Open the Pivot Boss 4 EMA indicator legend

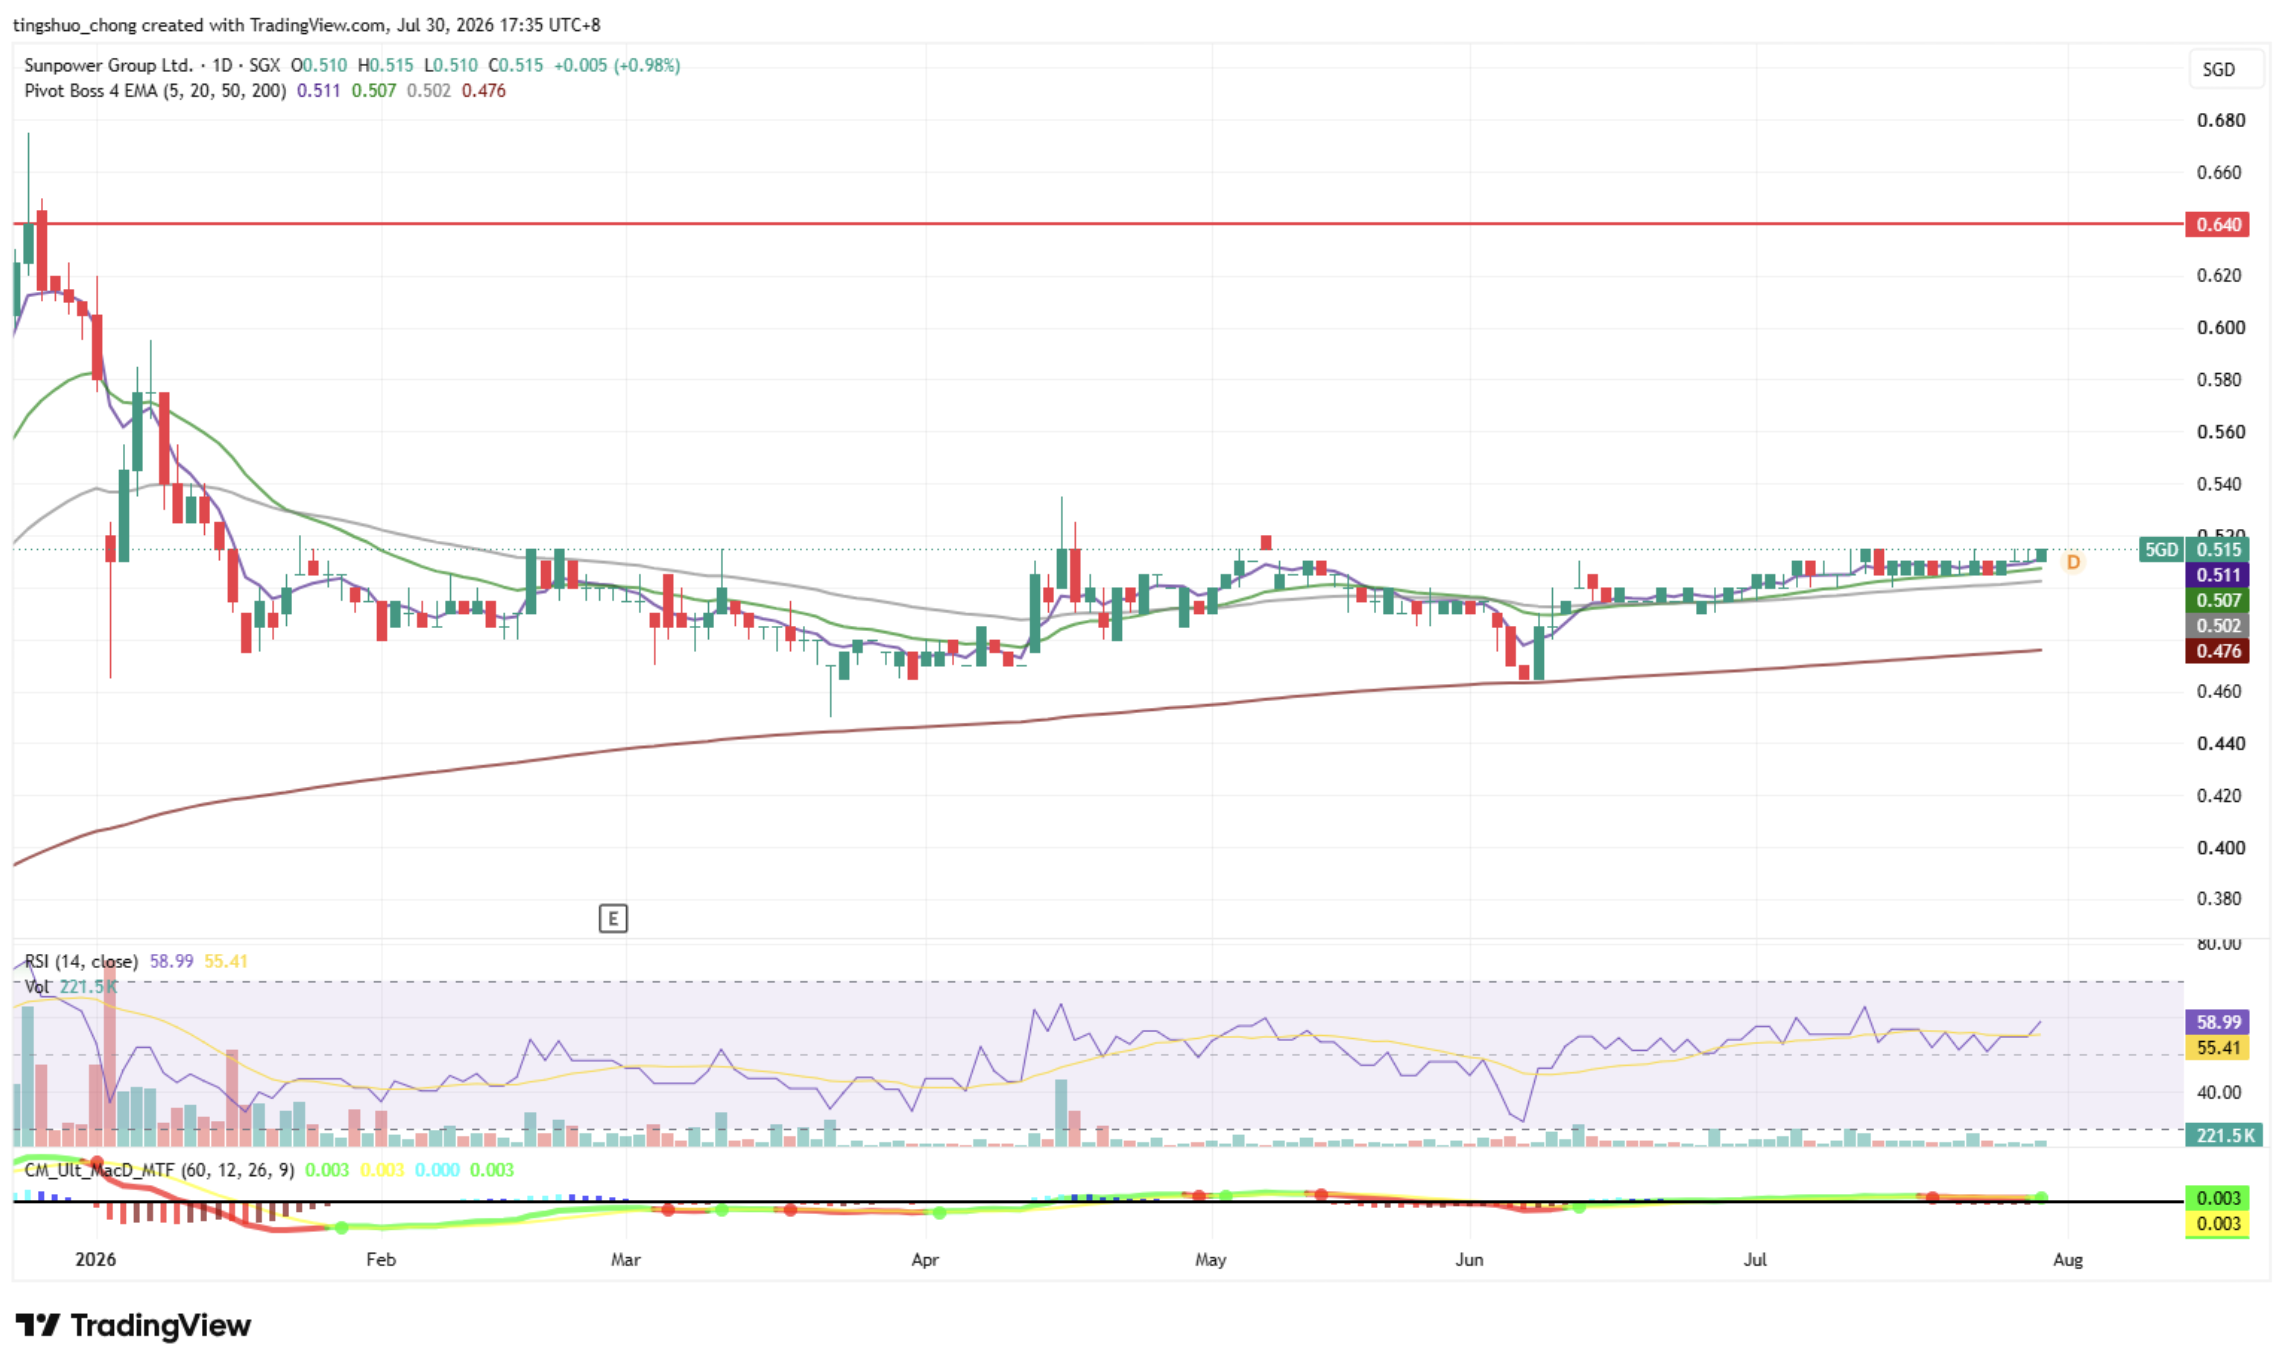click(x=155, y=91)
